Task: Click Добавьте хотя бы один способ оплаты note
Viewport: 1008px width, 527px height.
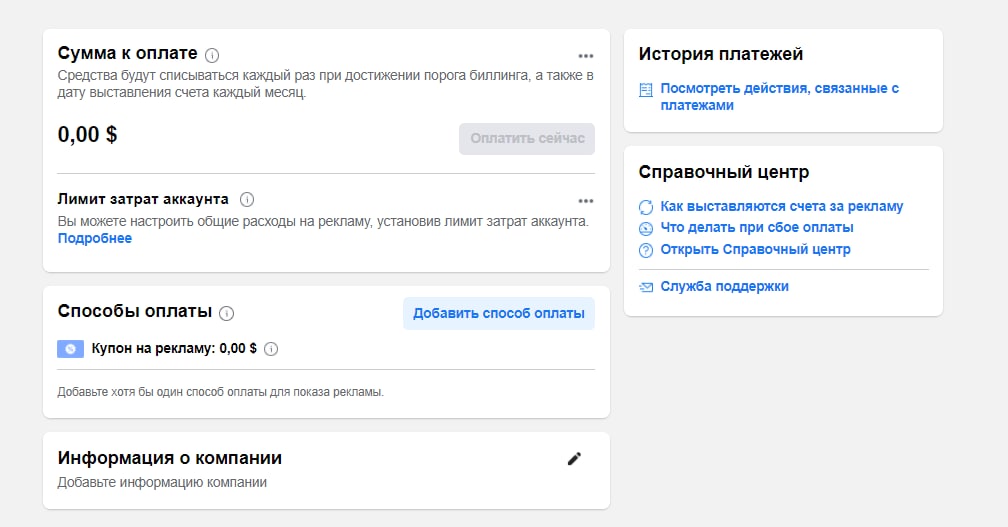Action: pyautogui.click(x=220, y=392)
